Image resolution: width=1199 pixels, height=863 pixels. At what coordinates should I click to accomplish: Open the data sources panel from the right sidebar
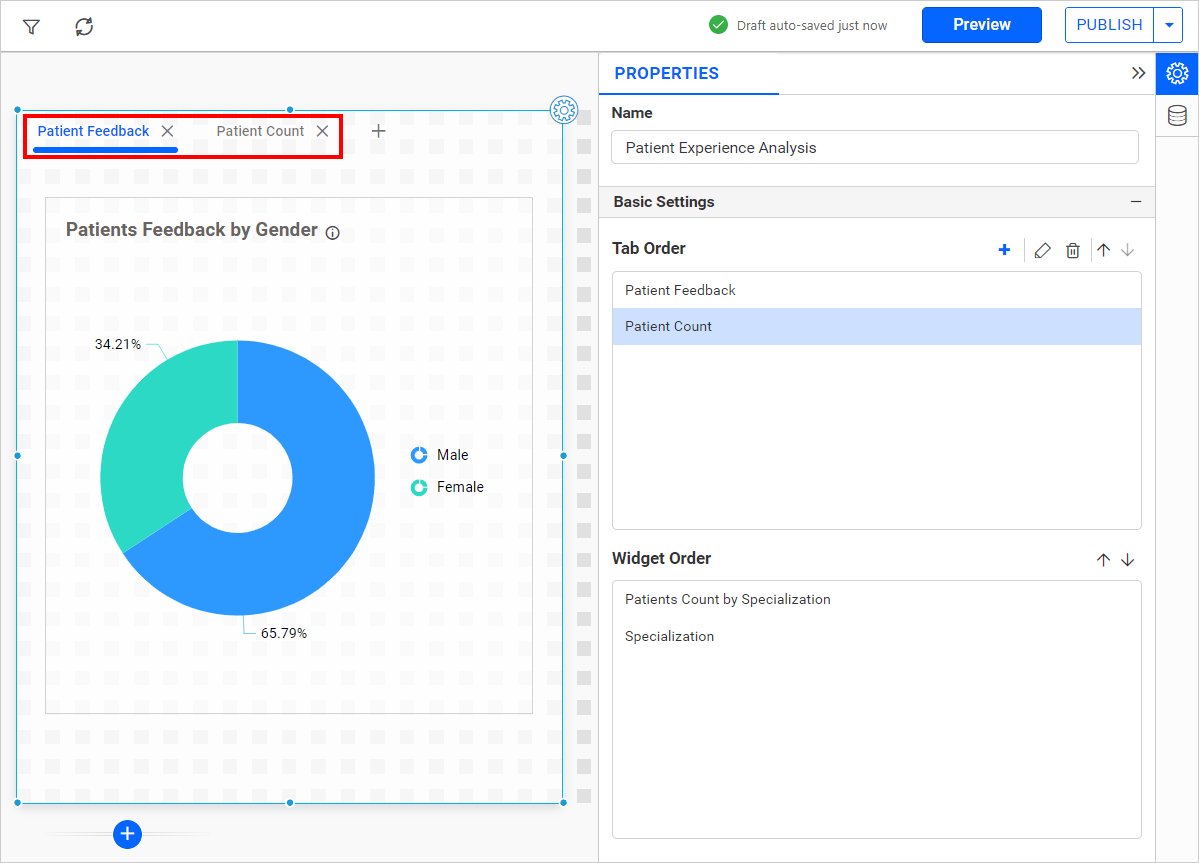[1177, 115]
